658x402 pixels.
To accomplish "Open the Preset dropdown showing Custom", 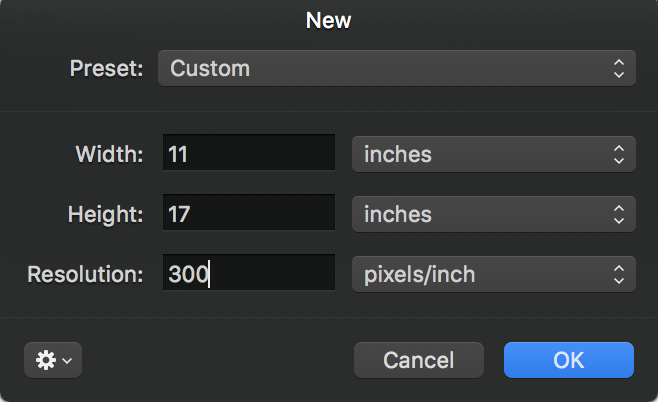I will [397, 68].
